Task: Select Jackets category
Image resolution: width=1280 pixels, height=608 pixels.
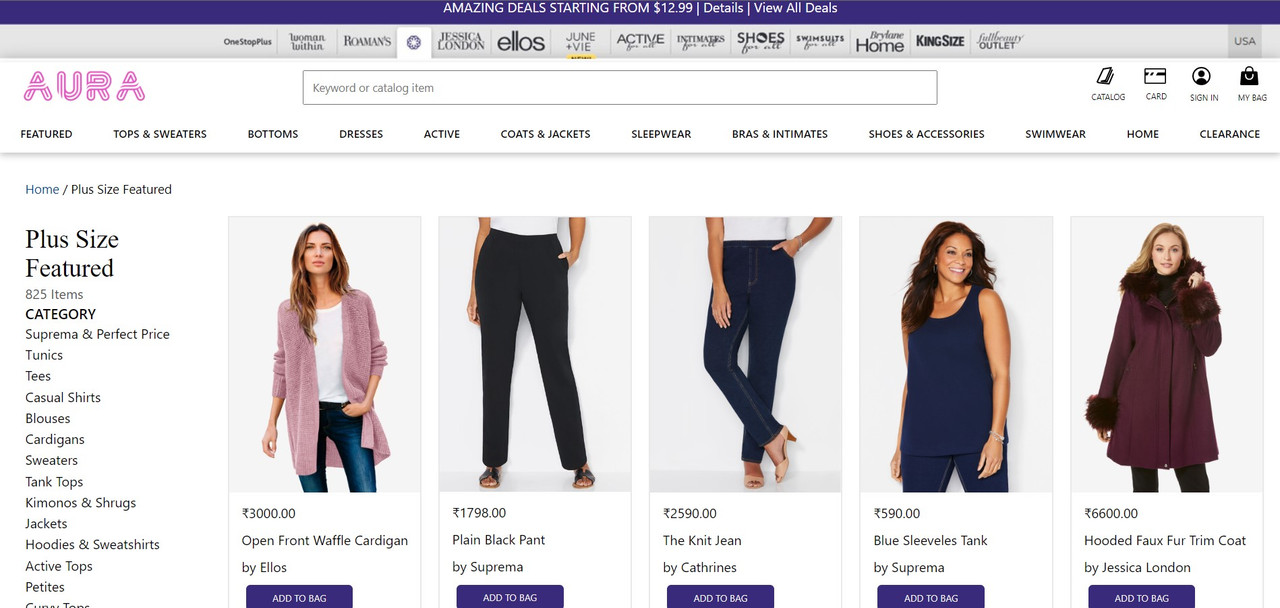Action: 46,524
